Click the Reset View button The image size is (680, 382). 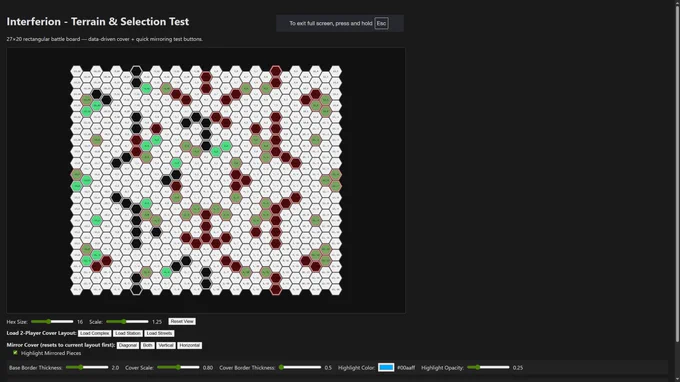coord(182,321)
